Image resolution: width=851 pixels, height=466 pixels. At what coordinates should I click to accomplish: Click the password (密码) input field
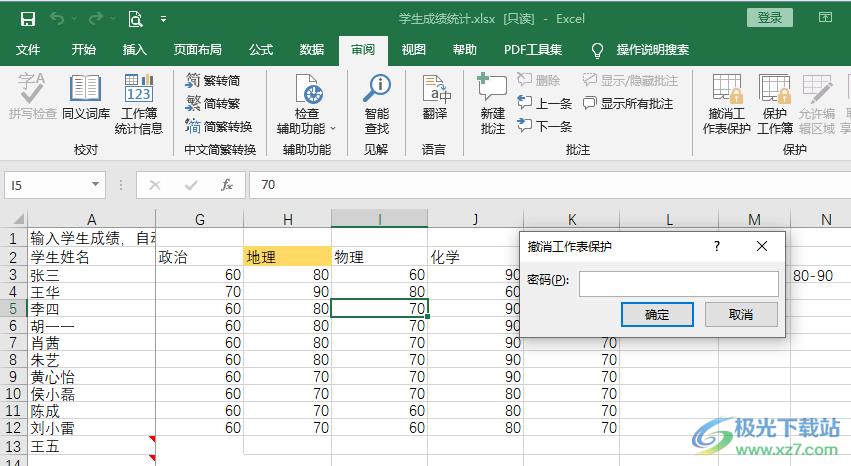pos(677,283)
